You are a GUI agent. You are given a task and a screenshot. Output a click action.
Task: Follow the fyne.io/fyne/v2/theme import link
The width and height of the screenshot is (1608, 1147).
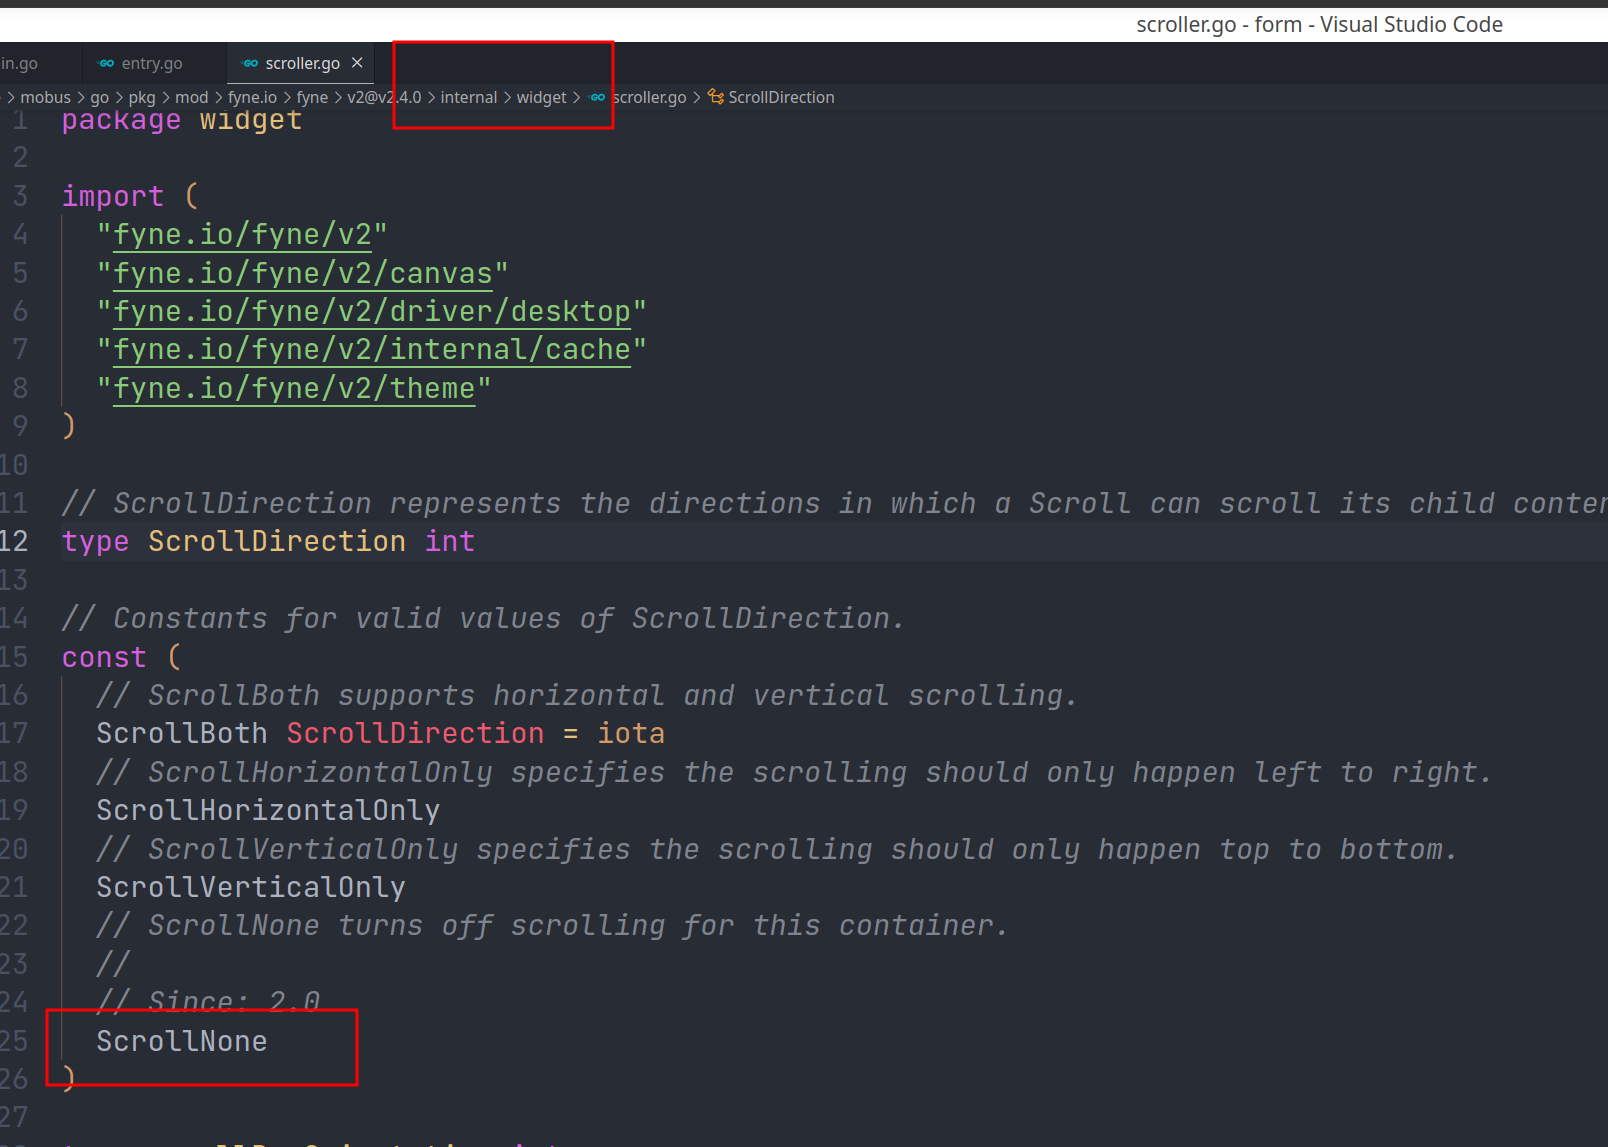(x=294, y=389)
